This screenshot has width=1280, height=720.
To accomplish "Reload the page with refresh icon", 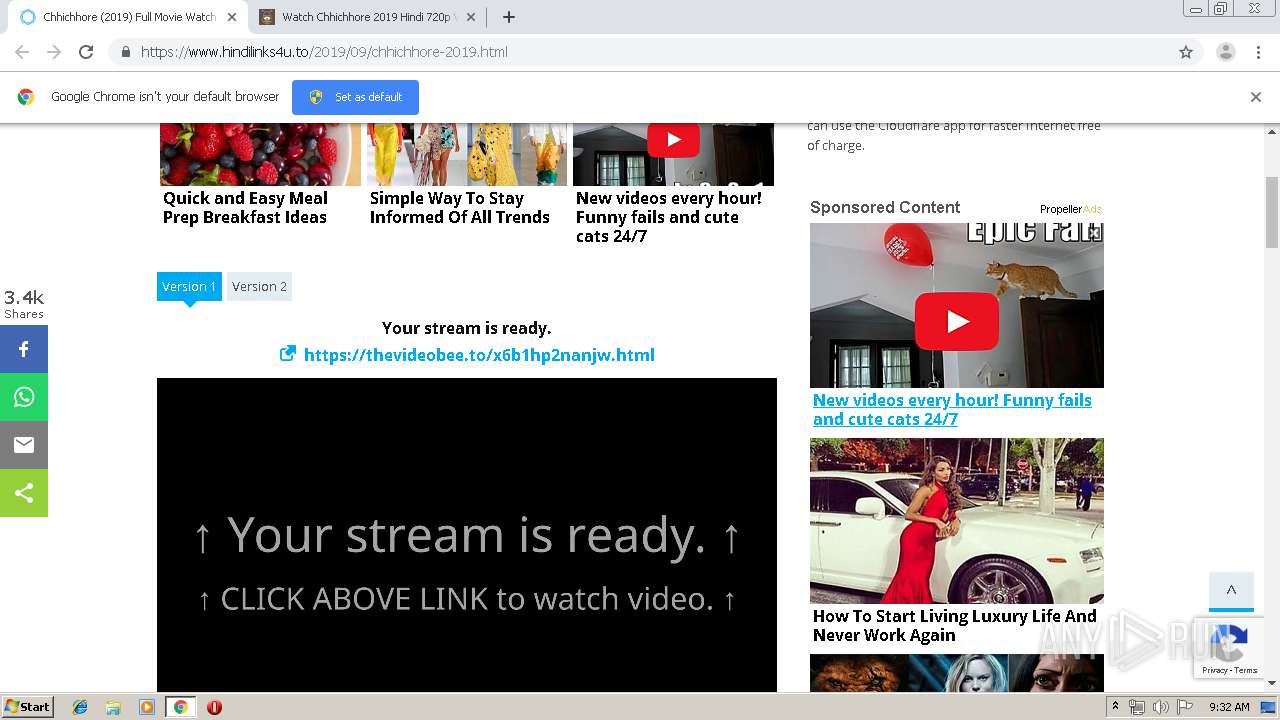I will pyautogui.click(x=86, y=52).
